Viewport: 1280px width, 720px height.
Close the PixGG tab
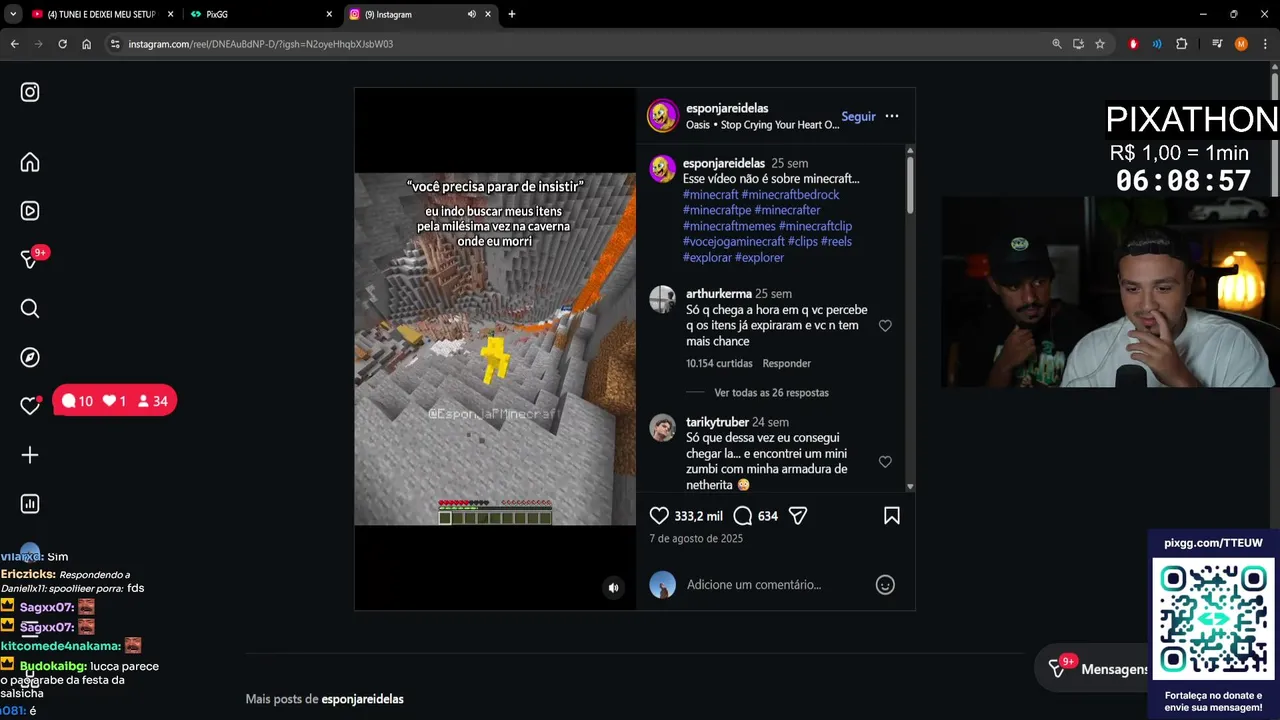(329, 14)
